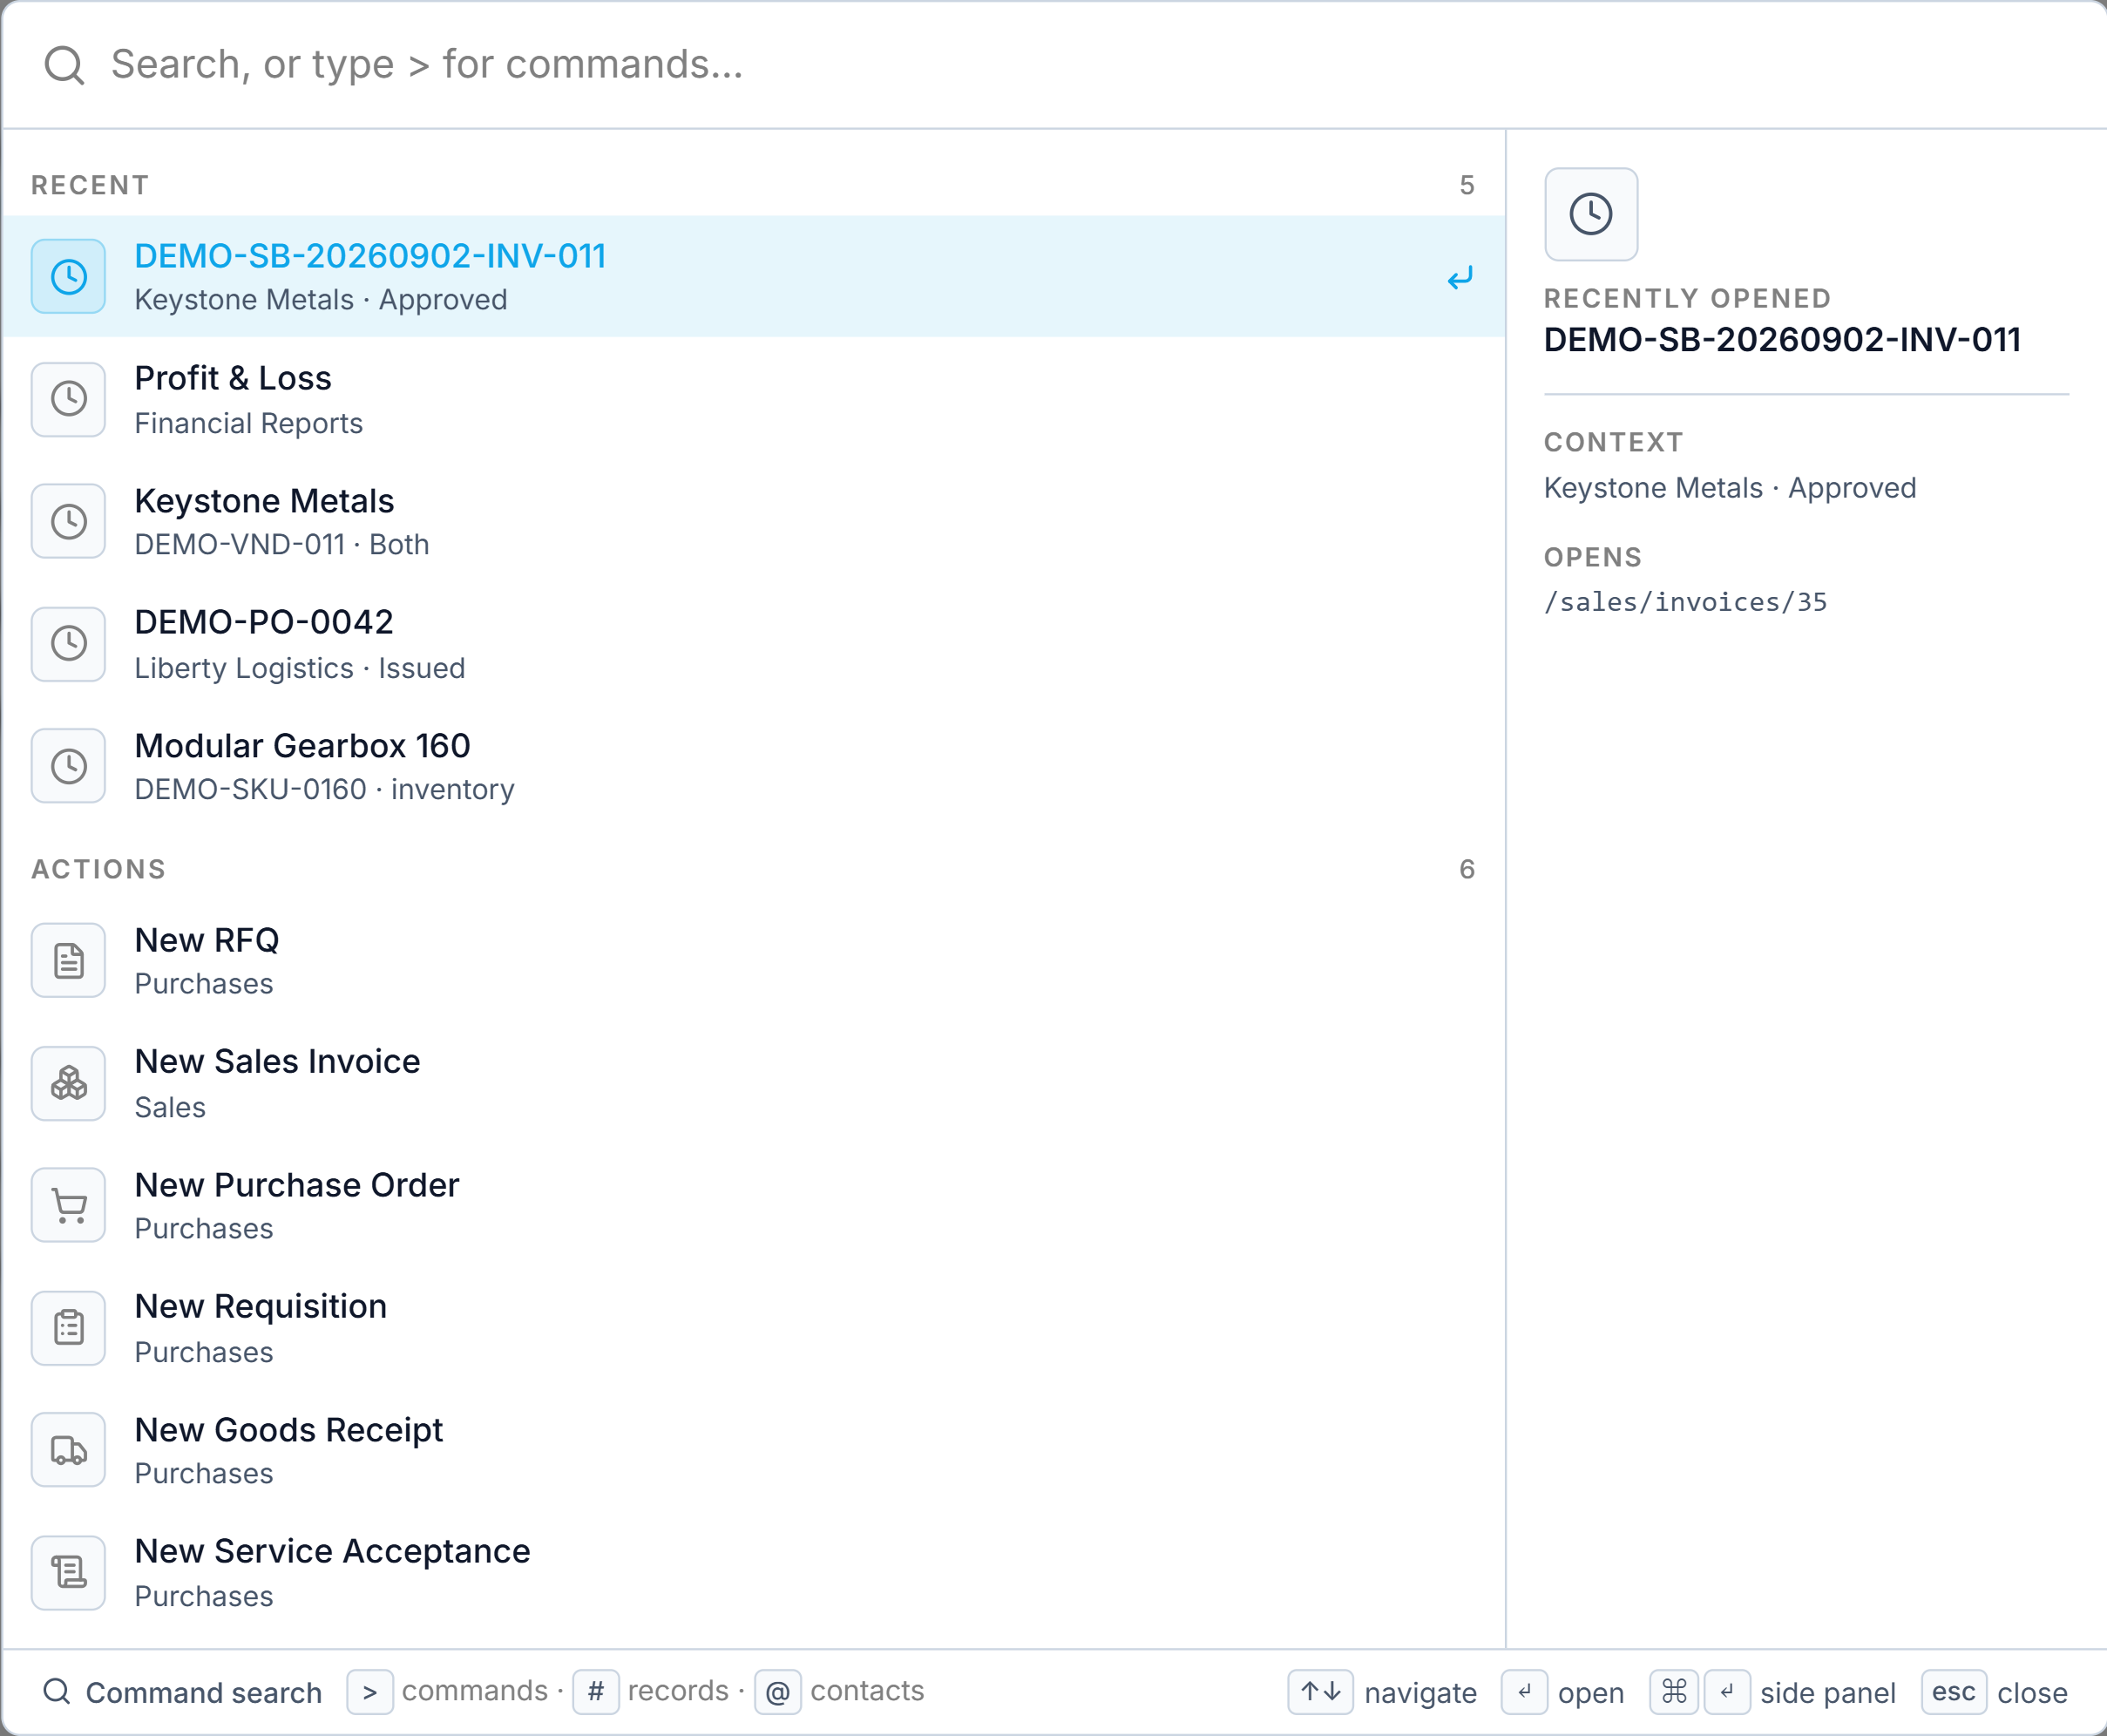This screenshot has width=2107, height=1736.
Task: Click the New Purchase Order cart icon
Action: [x=68, y=1205]
